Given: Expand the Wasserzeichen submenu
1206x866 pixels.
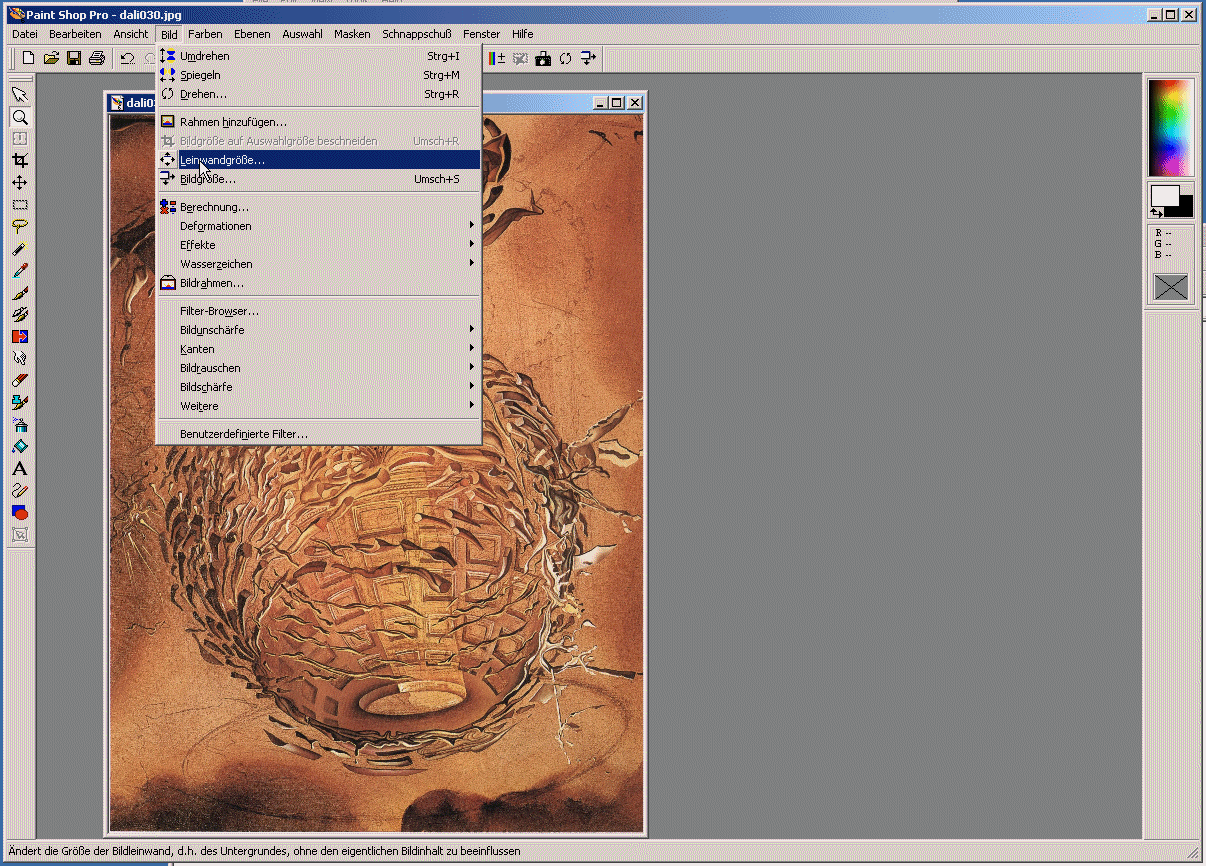Looking at the screenshot, I should coord(319,264).
